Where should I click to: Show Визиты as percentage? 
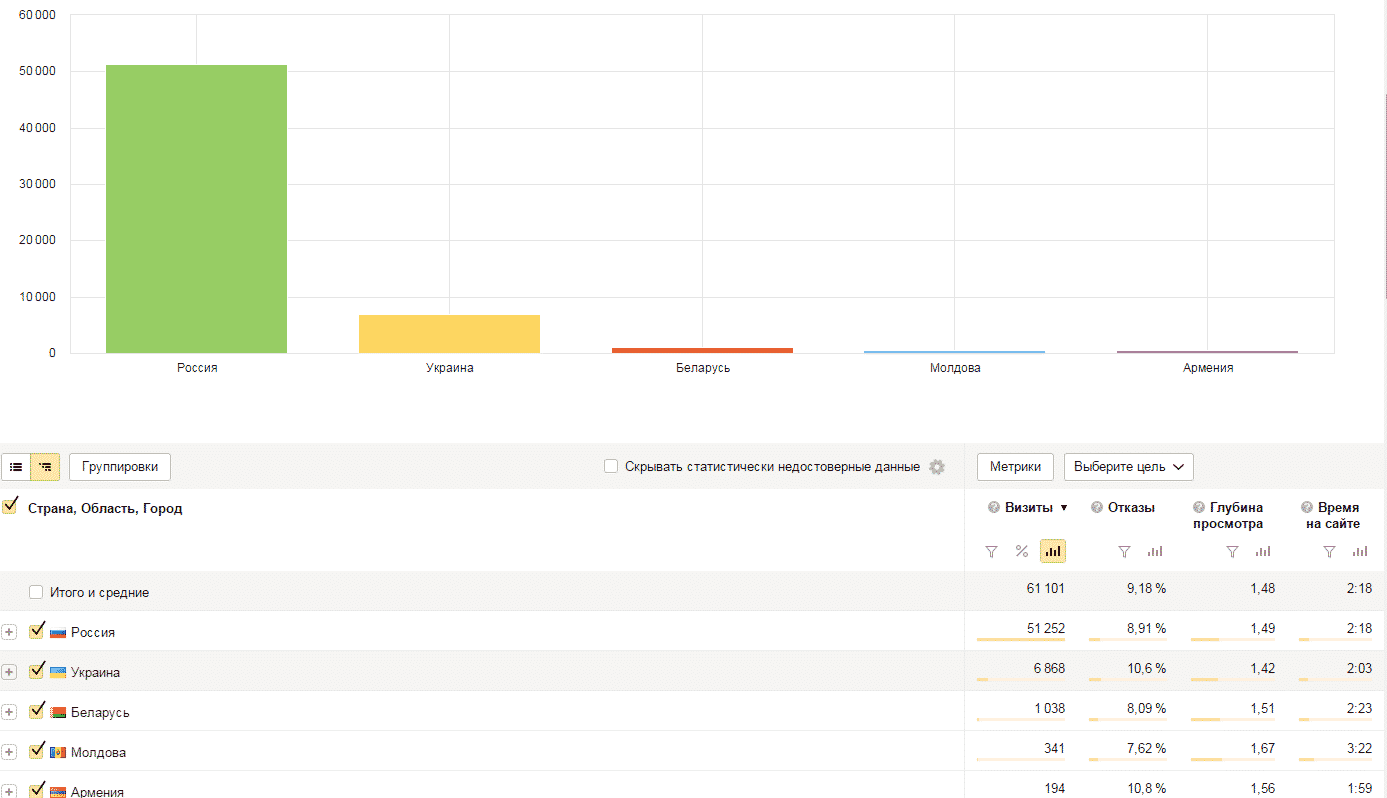click(1022, 551)
